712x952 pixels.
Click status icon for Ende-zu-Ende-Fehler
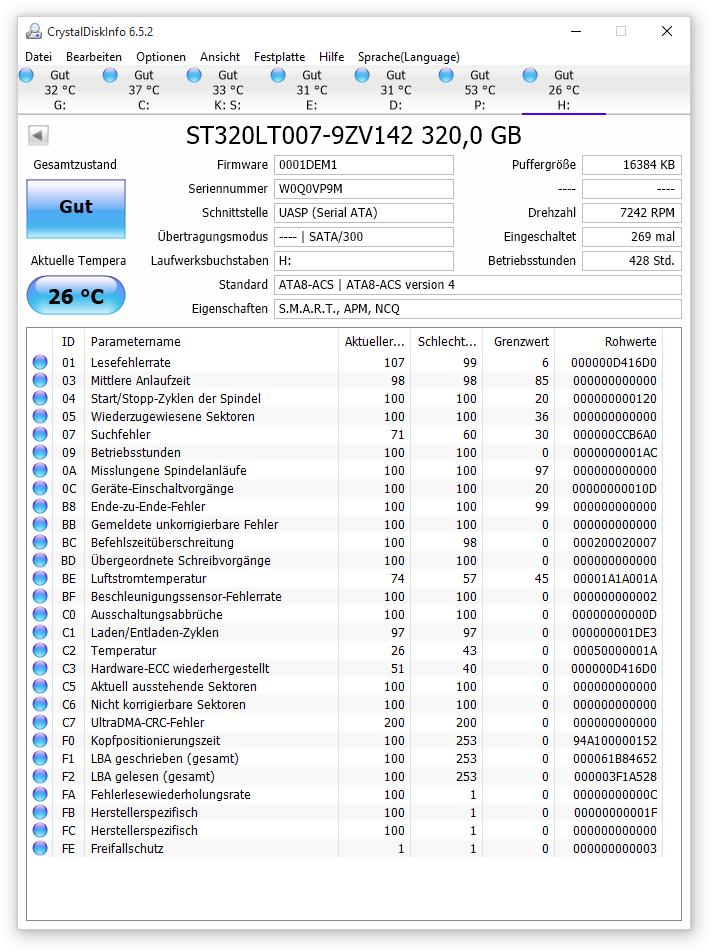[x=40, y=506]
